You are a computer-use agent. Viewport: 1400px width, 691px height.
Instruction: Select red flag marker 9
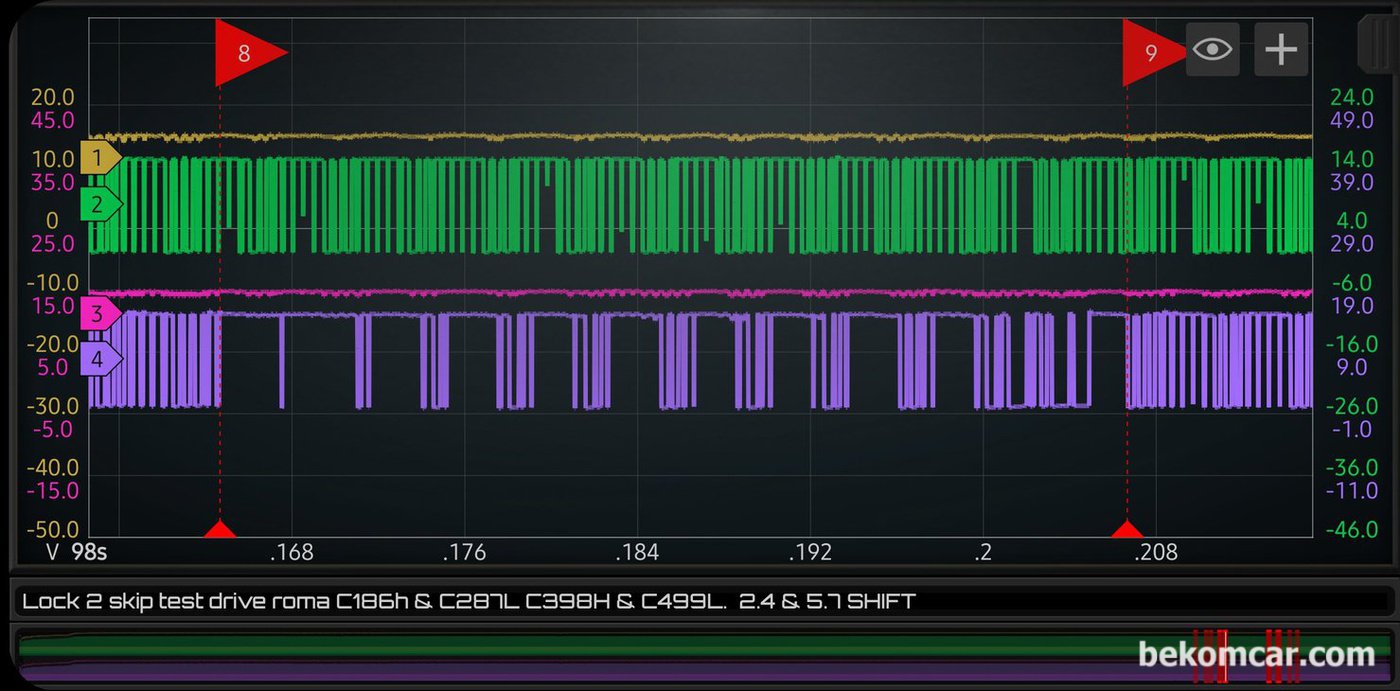1153,52
